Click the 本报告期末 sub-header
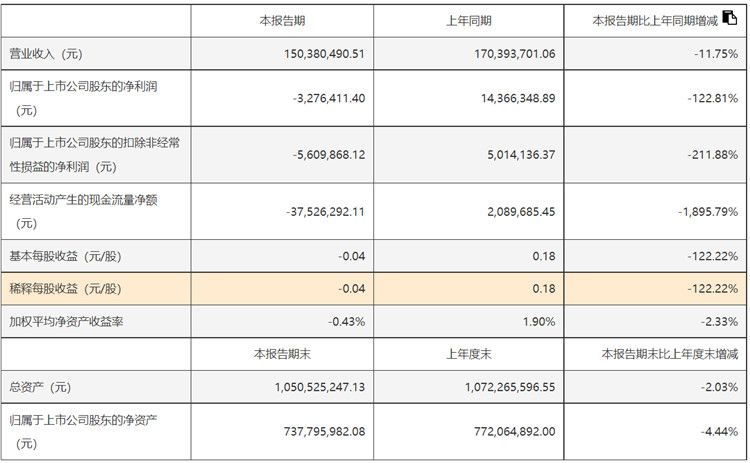Image resolution: width=750 pixels, height=463 pixels. coord(281,354)
